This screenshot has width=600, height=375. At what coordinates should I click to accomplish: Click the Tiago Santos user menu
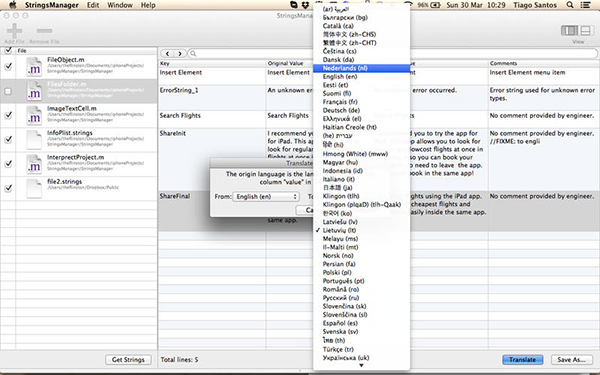(535, 5)
